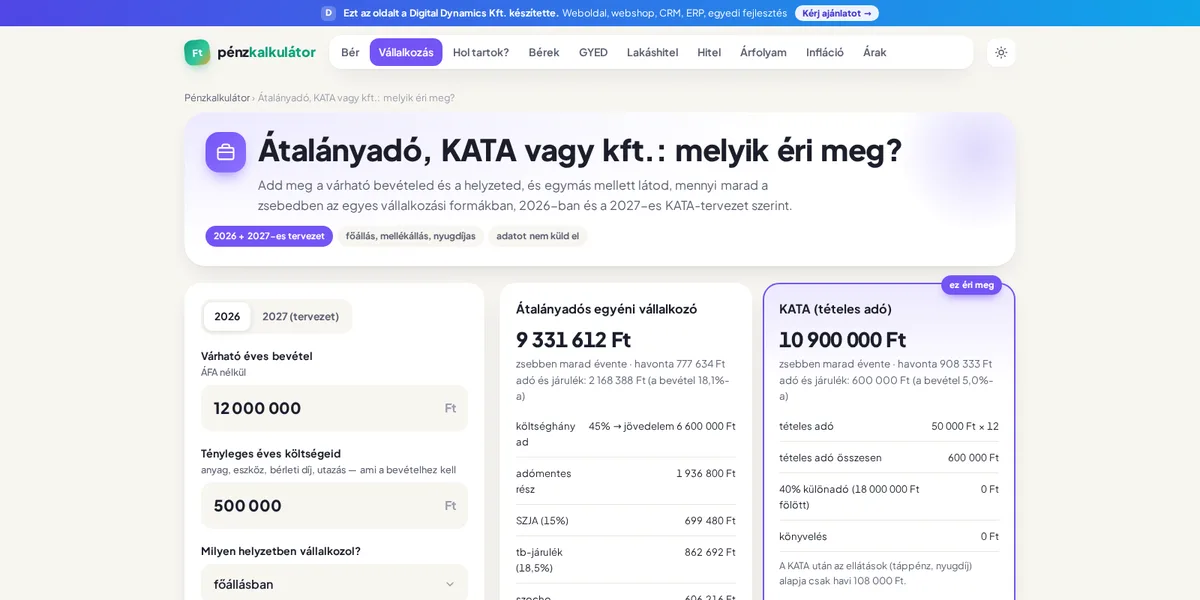Open the Árak menu item

point(875,52)
